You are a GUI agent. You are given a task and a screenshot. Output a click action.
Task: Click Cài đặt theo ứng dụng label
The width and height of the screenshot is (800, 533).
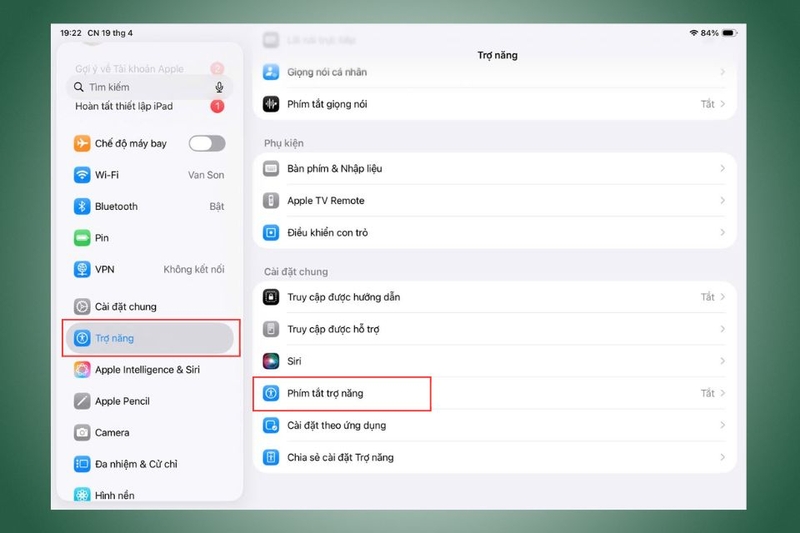pyautogui.click(x=337, y=425)
